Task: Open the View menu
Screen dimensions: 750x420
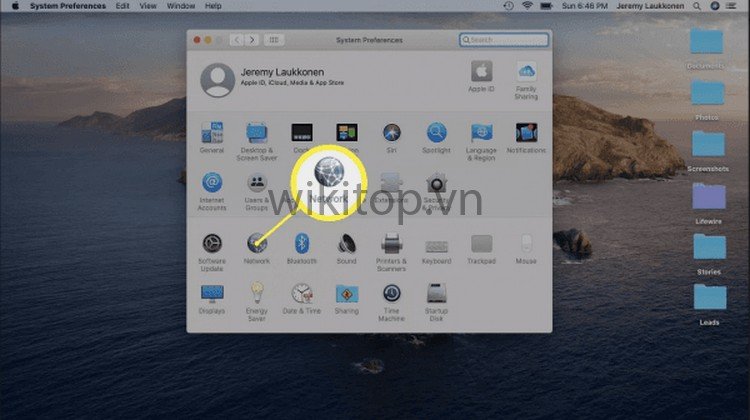Action: click(x=149, y=6)
